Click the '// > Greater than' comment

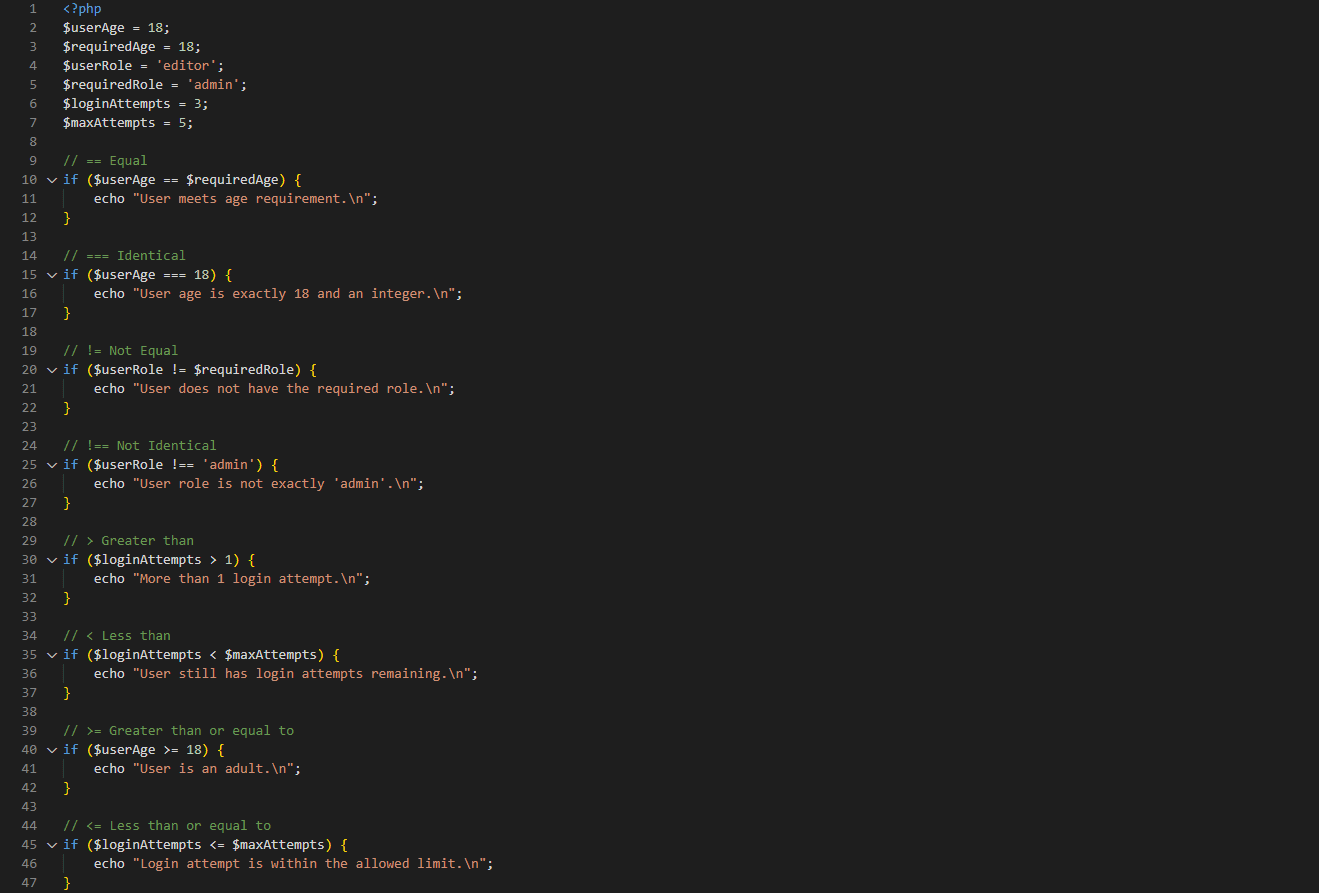click(x=128, y=541)
